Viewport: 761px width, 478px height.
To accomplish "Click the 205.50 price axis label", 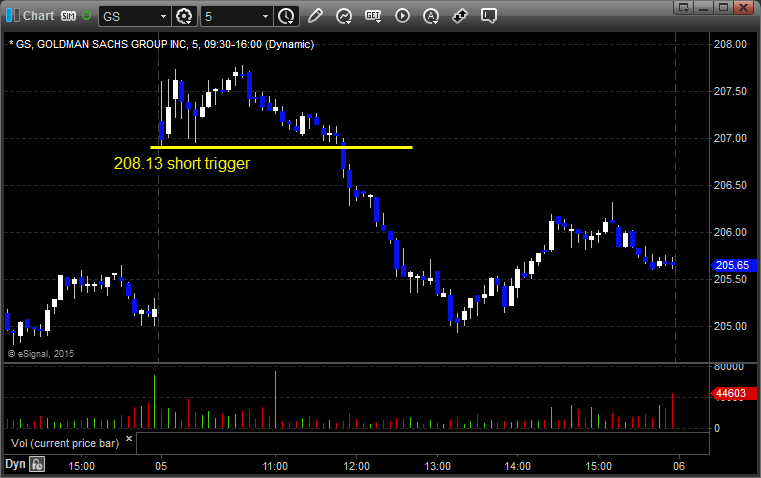I will (x=730, y=280).
